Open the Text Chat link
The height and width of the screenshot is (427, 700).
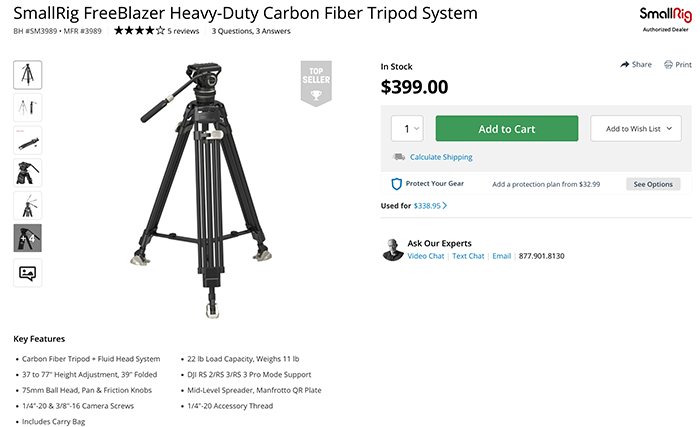(468, 256)
